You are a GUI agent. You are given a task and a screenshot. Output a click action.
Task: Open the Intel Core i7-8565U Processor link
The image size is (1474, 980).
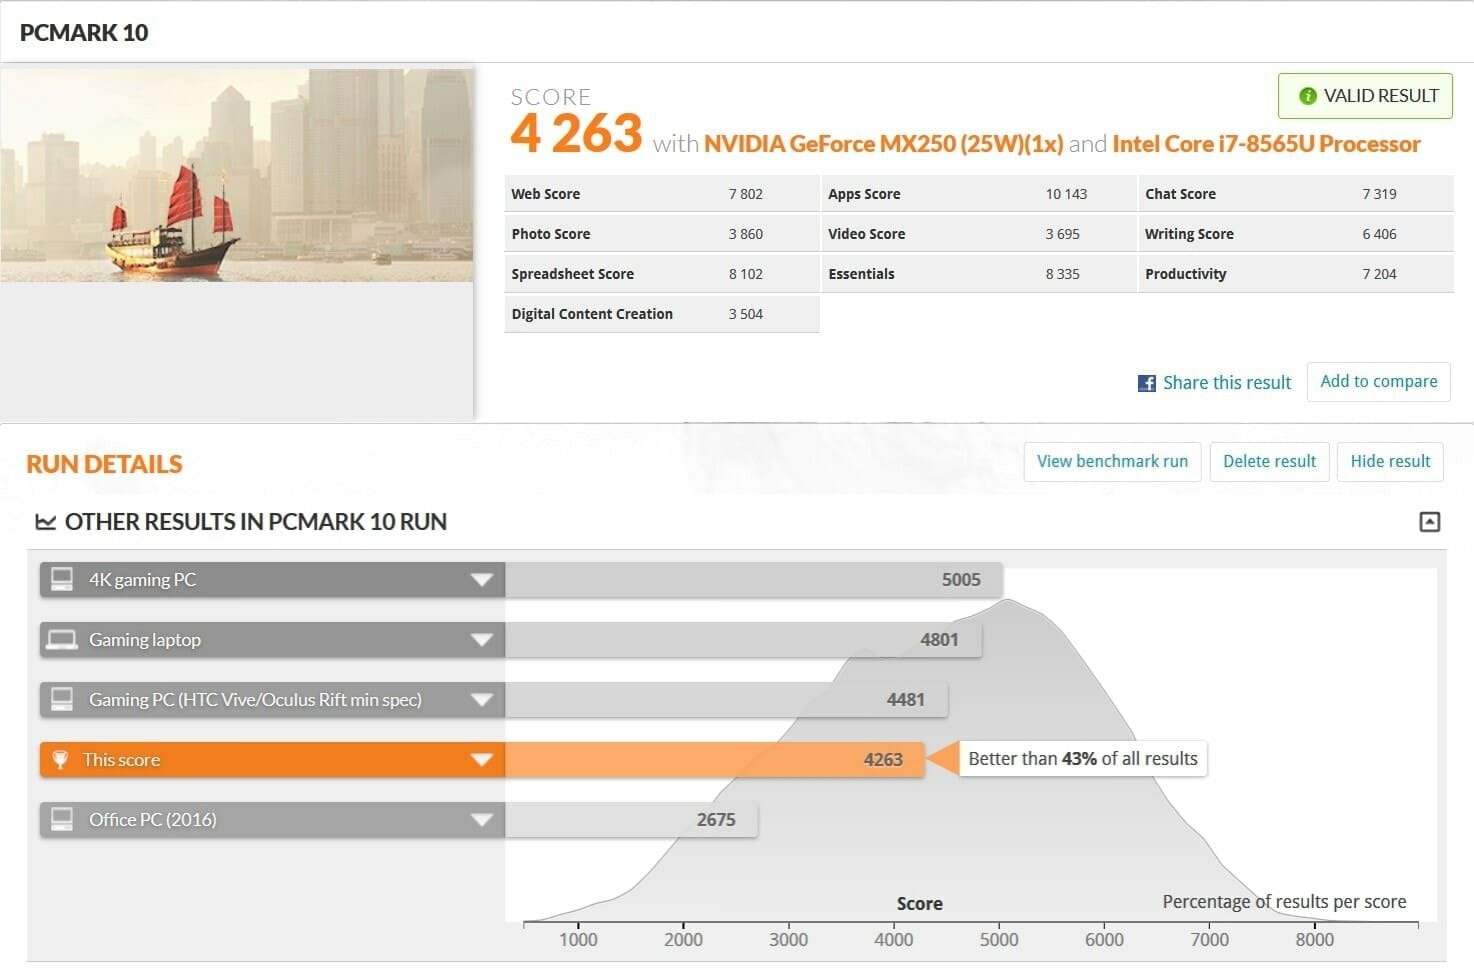(1266, 144)
